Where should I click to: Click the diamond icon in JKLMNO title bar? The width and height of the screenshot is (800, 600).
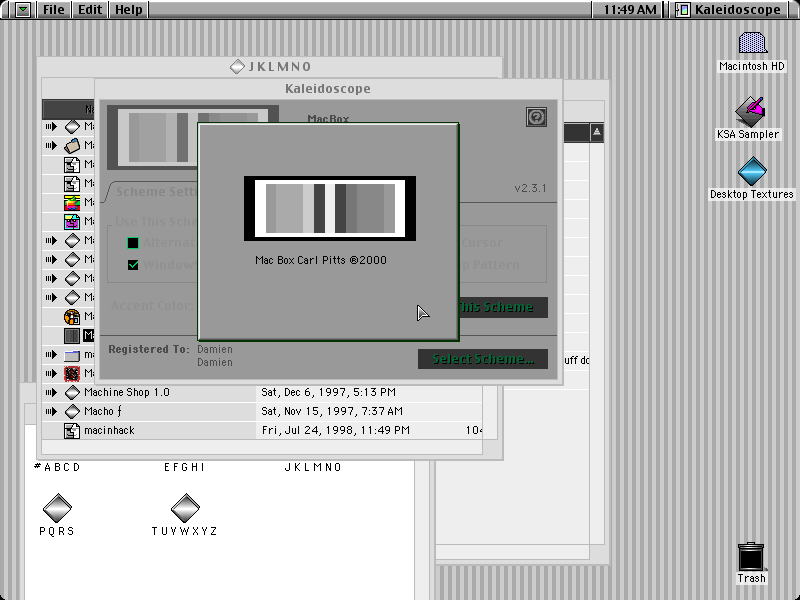point(237,66)
